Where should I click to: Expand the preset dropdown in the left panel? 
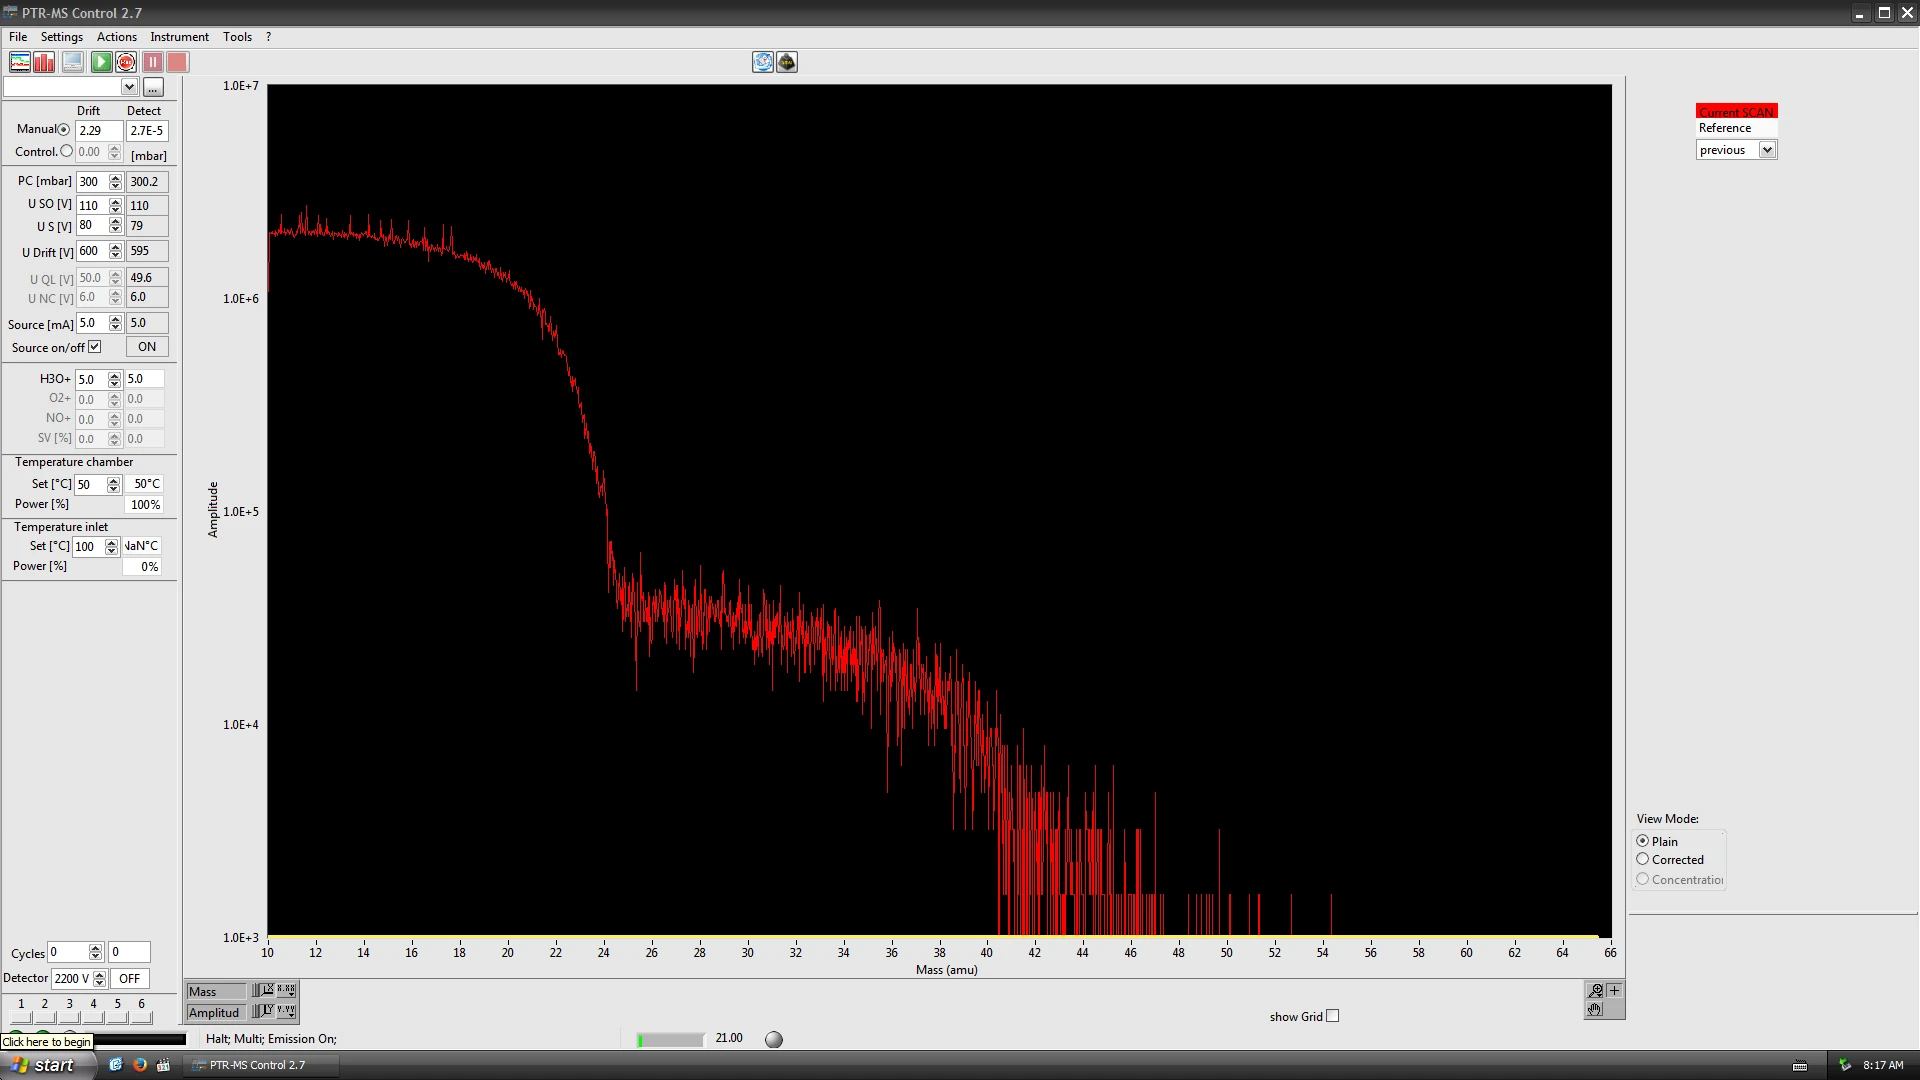[x=129, y=87]
